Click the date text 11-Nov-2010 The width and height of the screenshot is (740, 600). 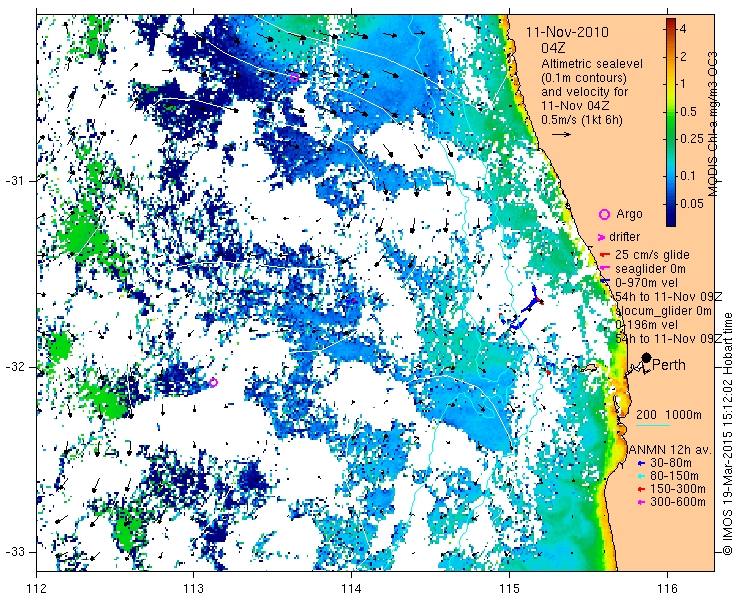pos(568,33)
